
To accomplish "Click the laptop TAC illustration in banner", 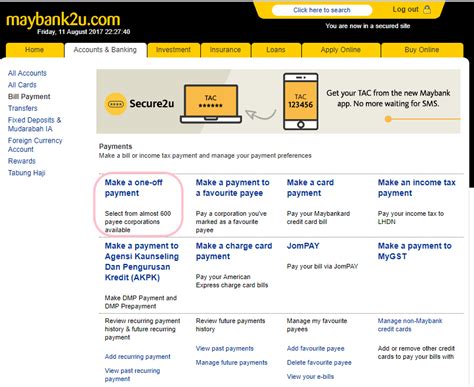I will coord(211,104).
